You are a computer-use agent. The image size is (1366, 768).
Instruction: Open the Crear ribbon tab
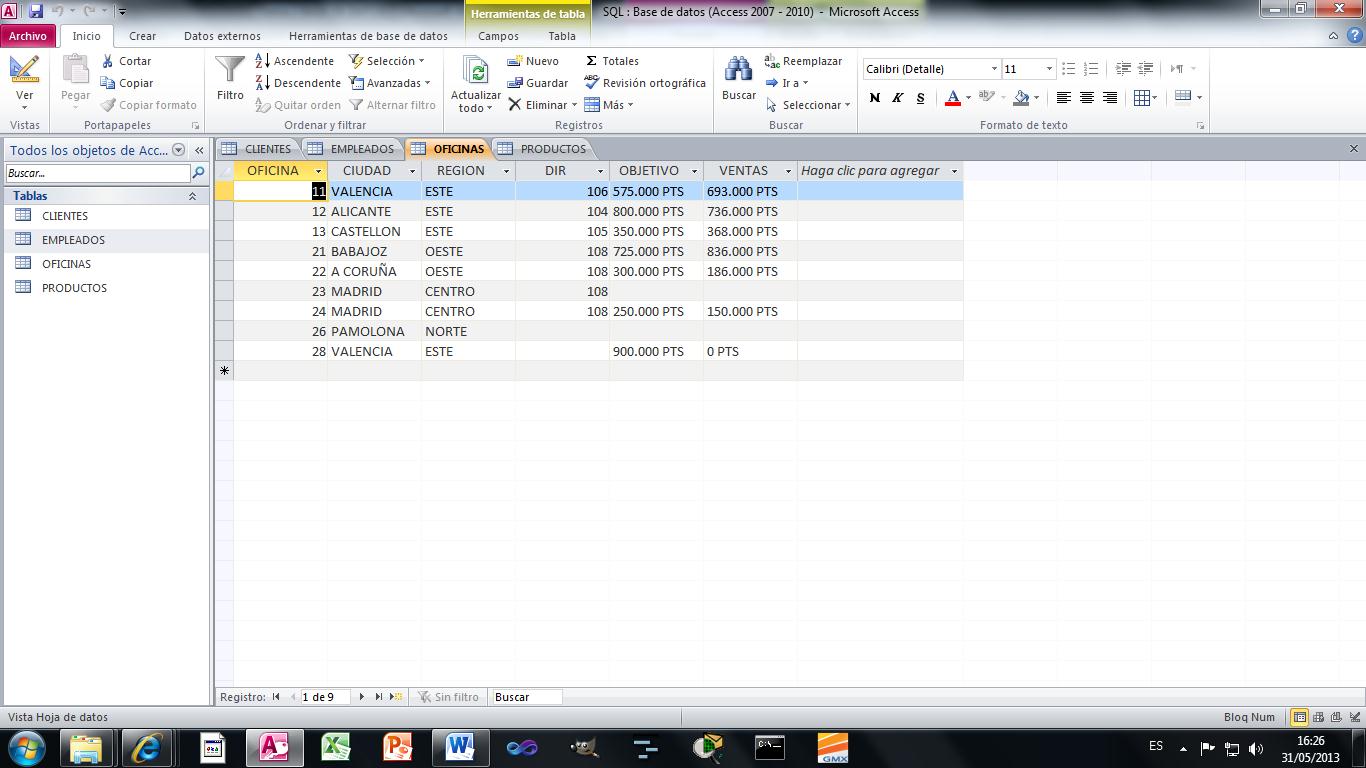(142, 35)
